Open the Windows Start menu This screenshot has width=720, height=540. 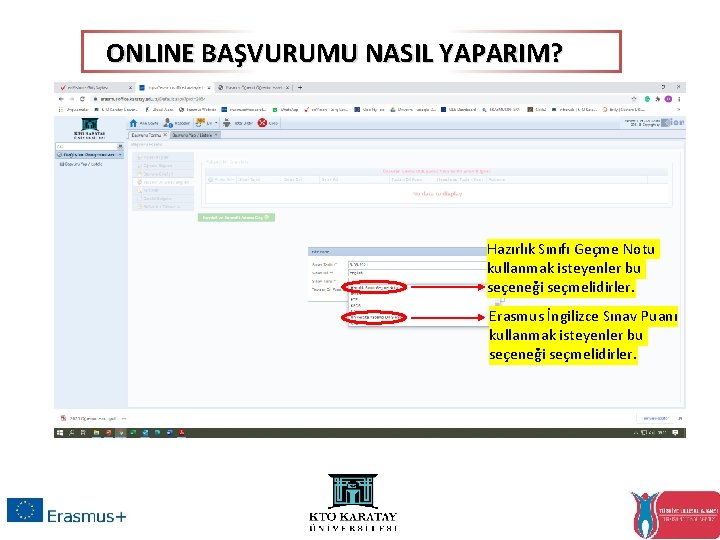(x=60, y=433)
